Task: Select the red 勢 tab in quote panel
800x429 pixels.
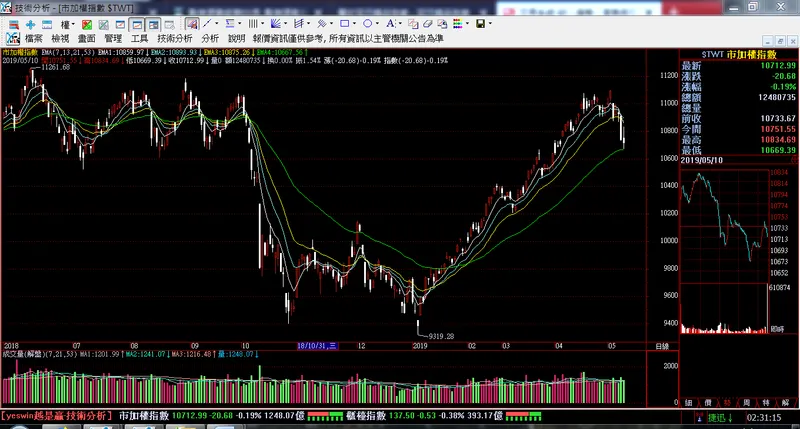Action: (x=727, y=402)
